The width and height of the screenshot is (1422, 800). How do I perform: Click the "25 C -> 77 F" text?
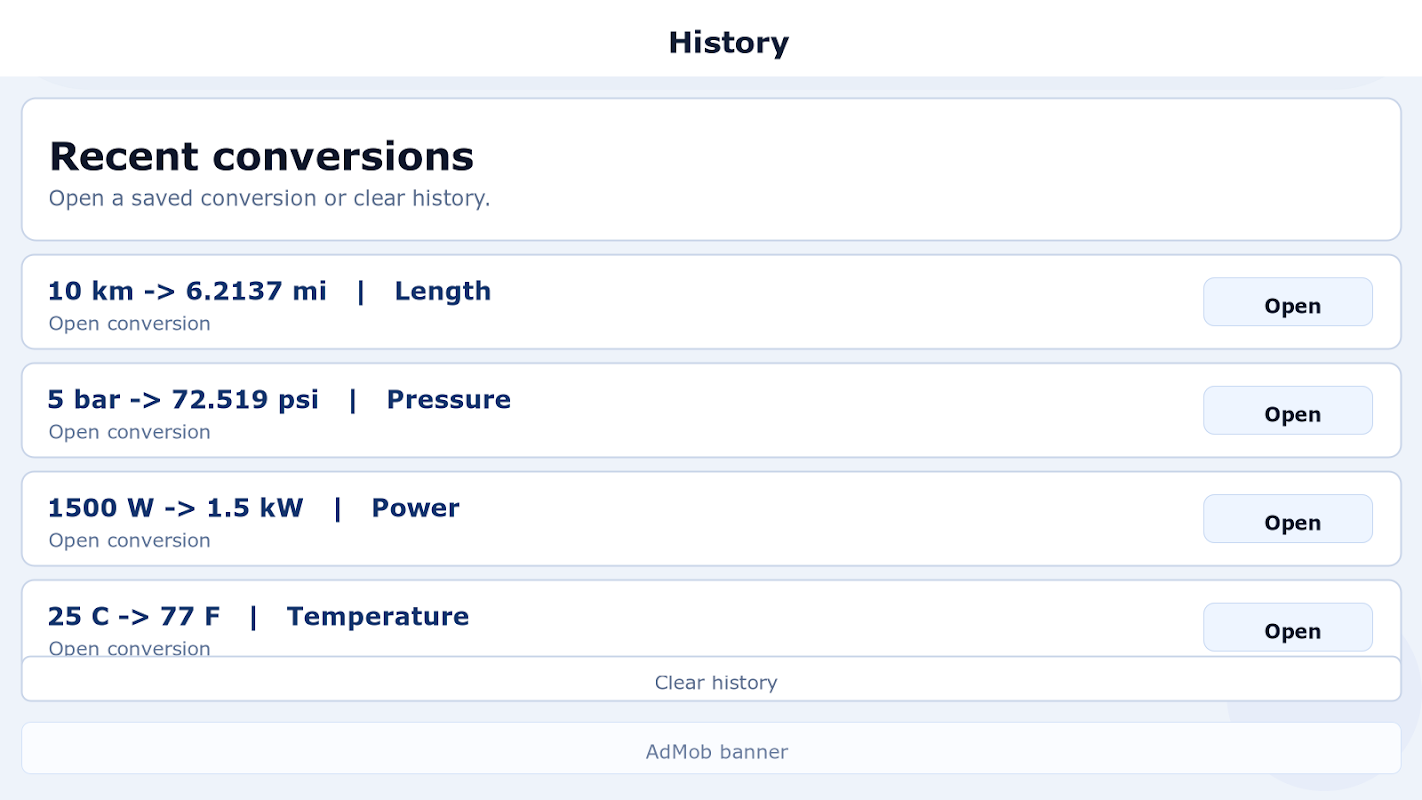point(134,616)
